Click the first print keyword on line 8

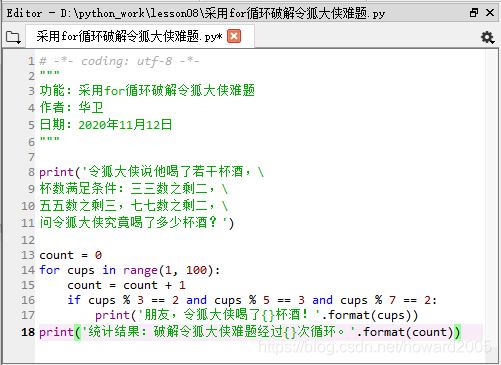pyautogui.click(x=56, y=172)
